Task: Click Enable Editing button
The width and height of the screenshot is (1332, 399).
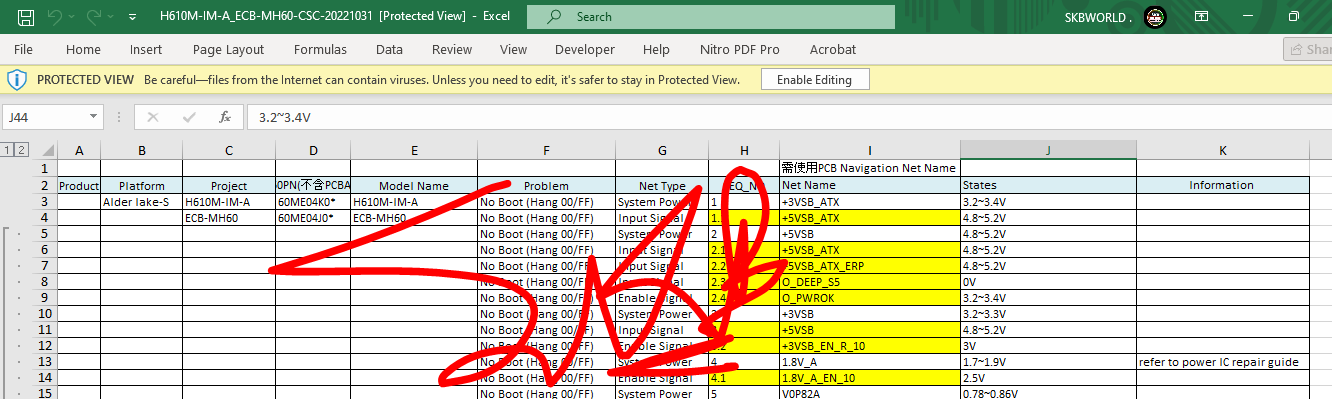Action: click(814, 80)
